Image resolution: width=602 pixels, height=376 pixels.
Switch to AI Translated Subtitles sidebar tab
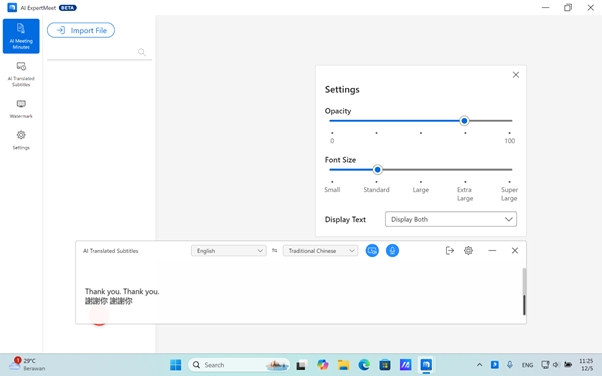(21, 75)
